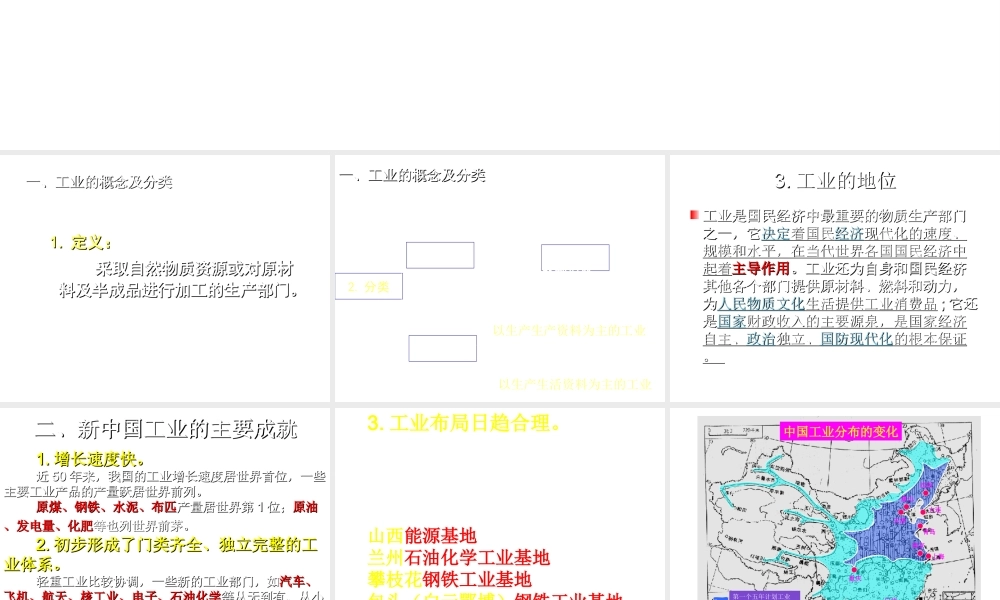
Task: Open the "人民物质文化" hyperlink
Action: tap(761, 304)
